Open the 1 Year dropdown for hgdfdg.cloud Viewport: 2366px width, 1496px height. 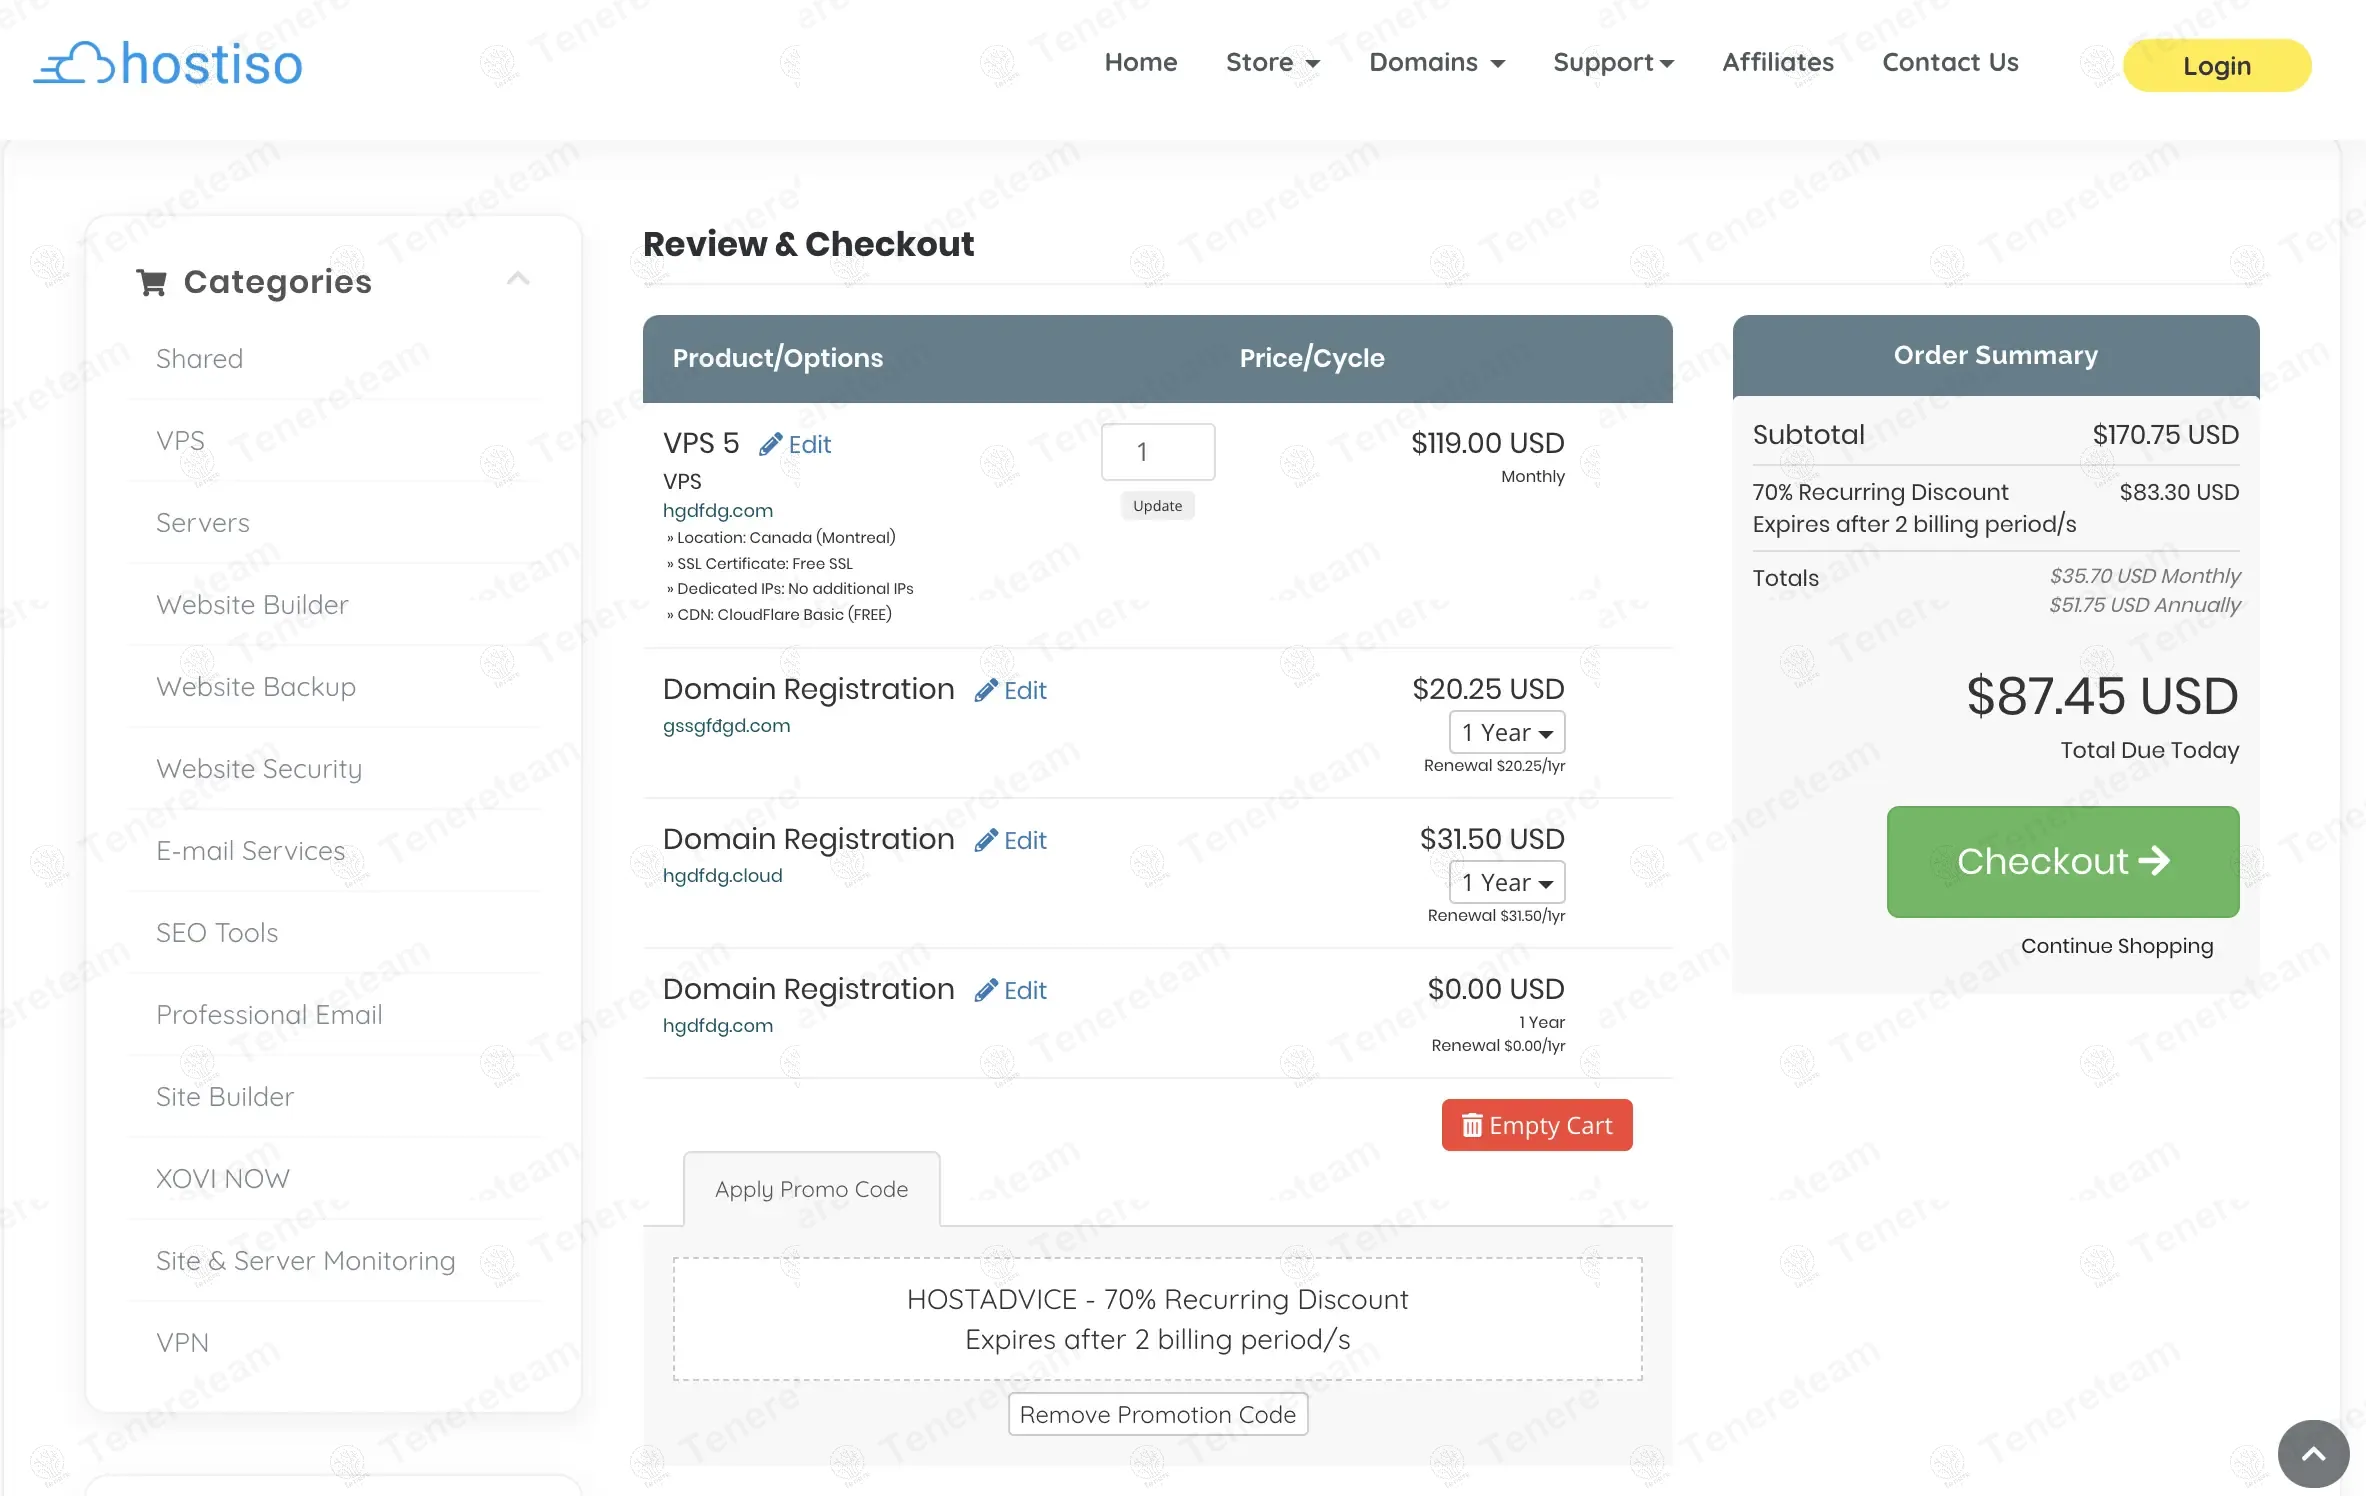click(x=1506, y=882)
